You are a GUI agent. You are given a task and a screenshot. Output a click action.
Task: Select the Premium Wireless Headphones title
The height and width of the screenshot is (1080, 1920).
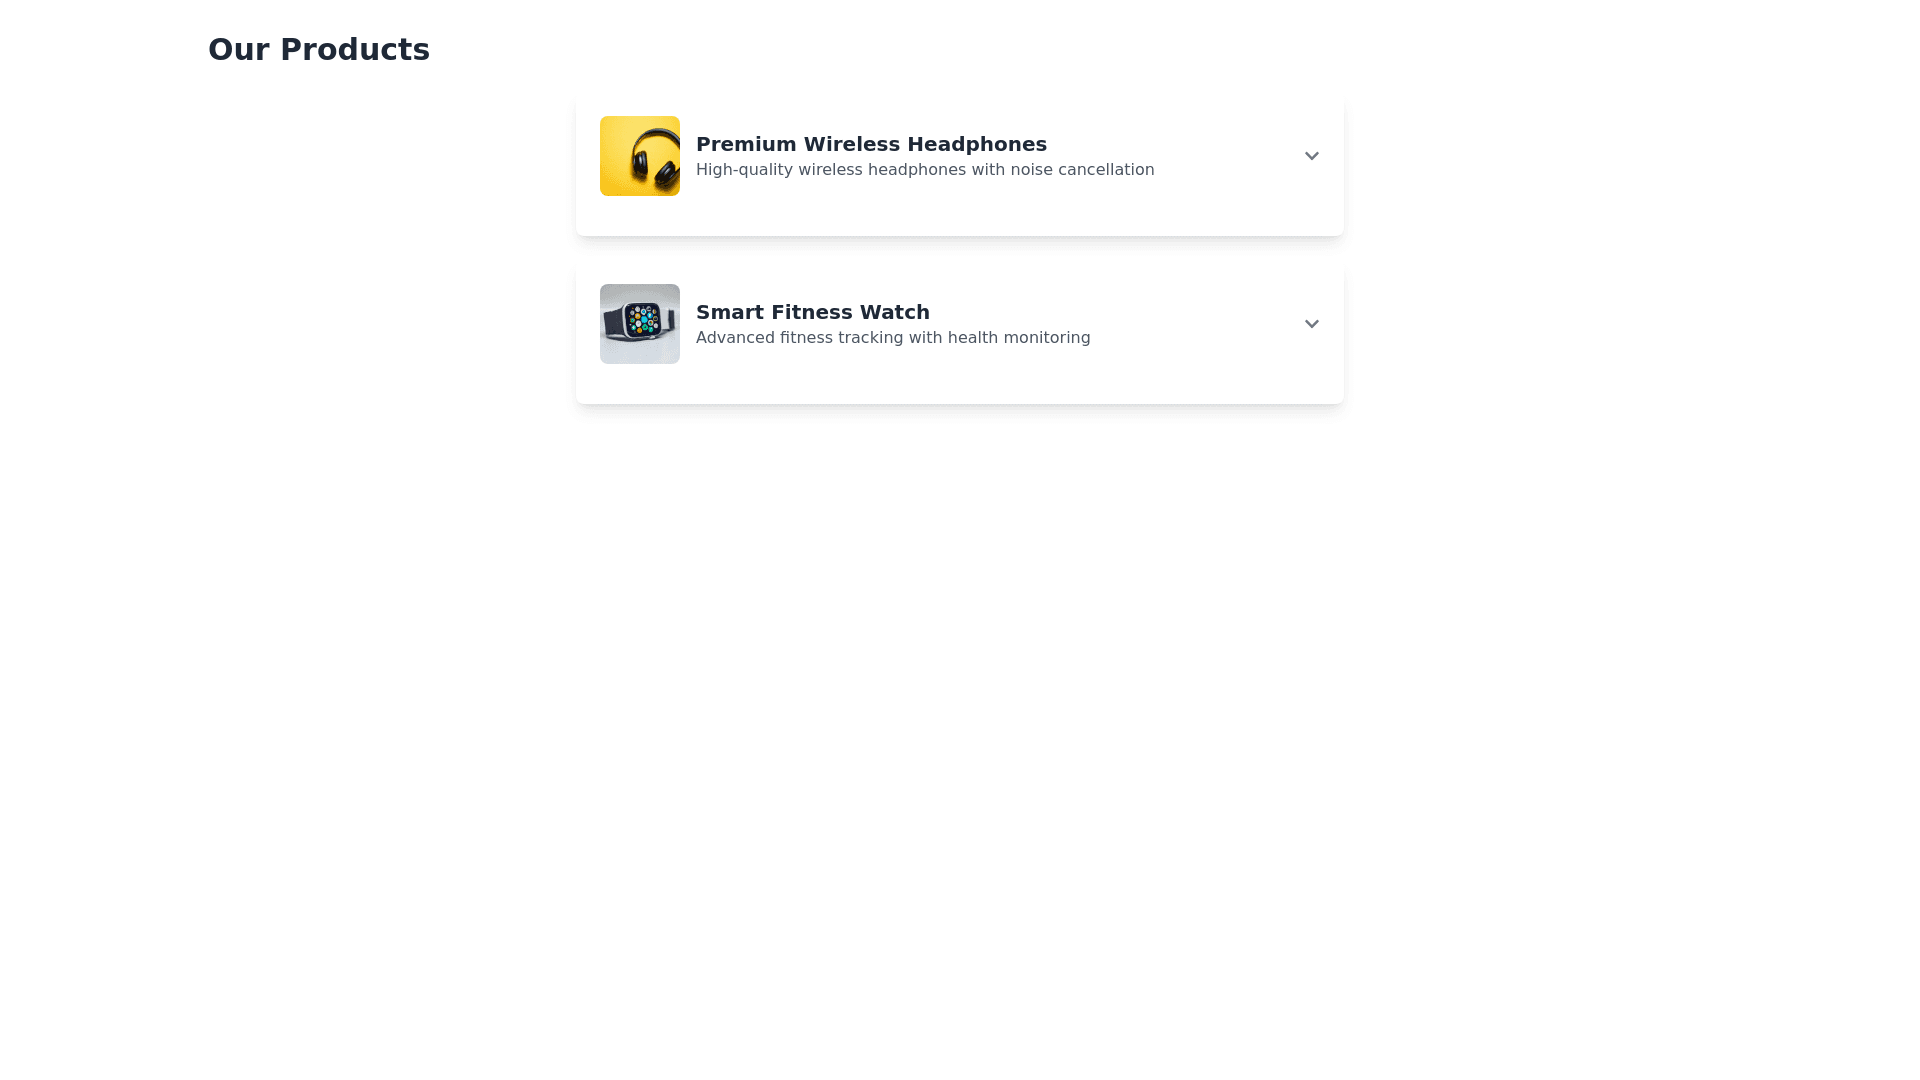[870, 144]
